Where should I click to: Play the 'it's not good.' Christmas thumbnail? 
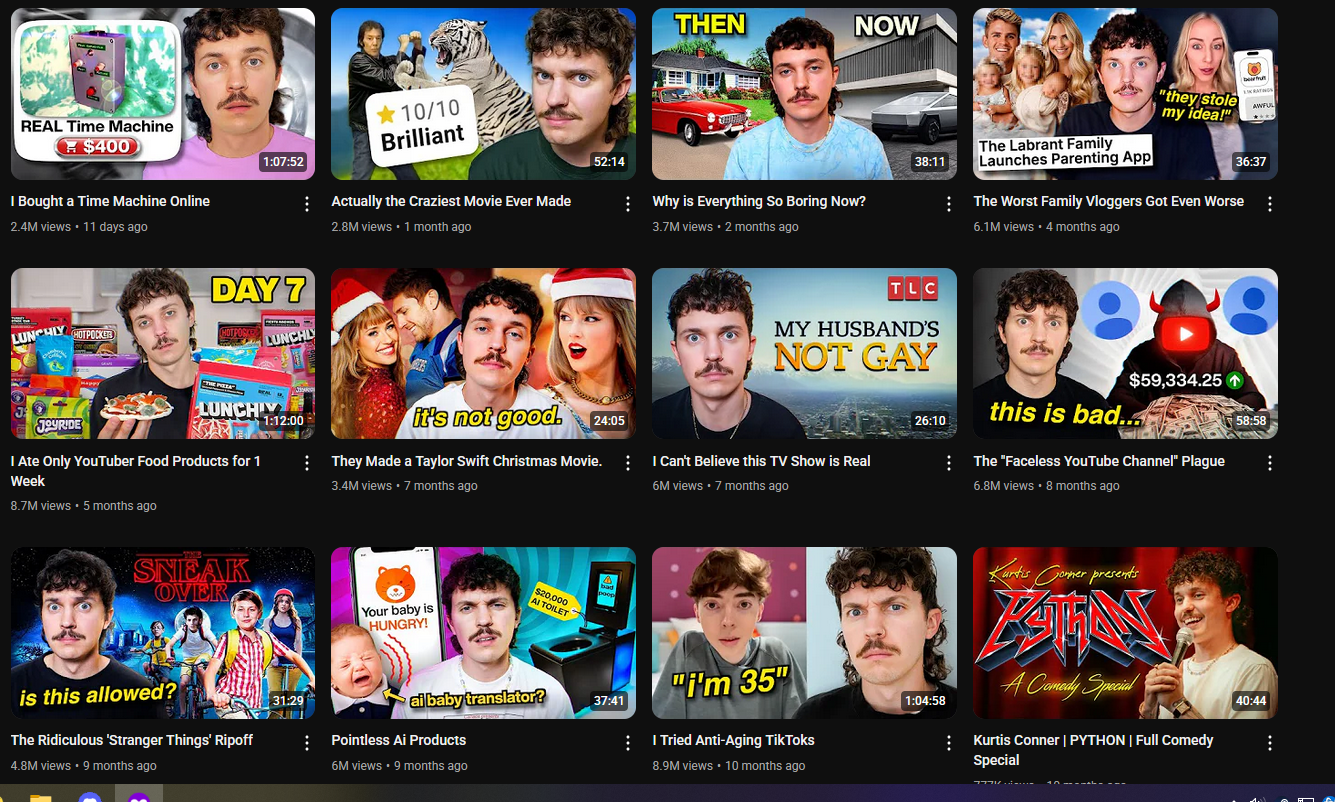pos(484,353)
